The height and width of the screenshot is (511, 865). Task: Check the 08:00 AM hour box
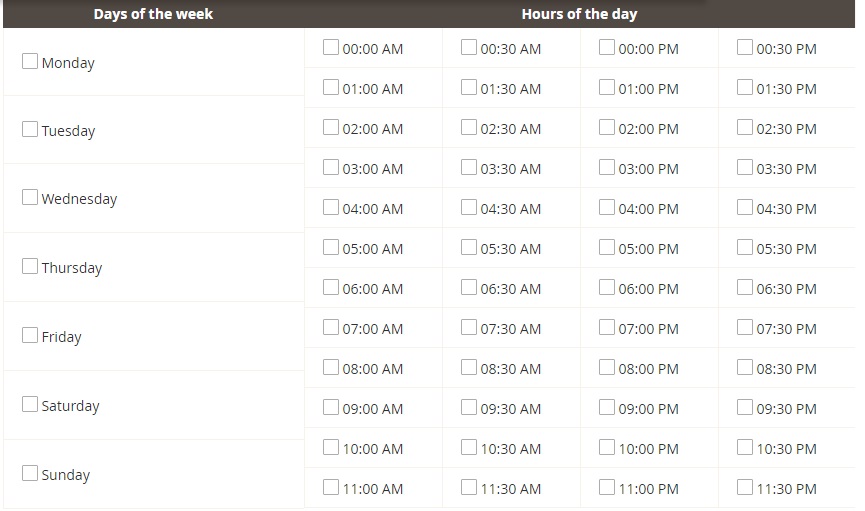(331, 368)
